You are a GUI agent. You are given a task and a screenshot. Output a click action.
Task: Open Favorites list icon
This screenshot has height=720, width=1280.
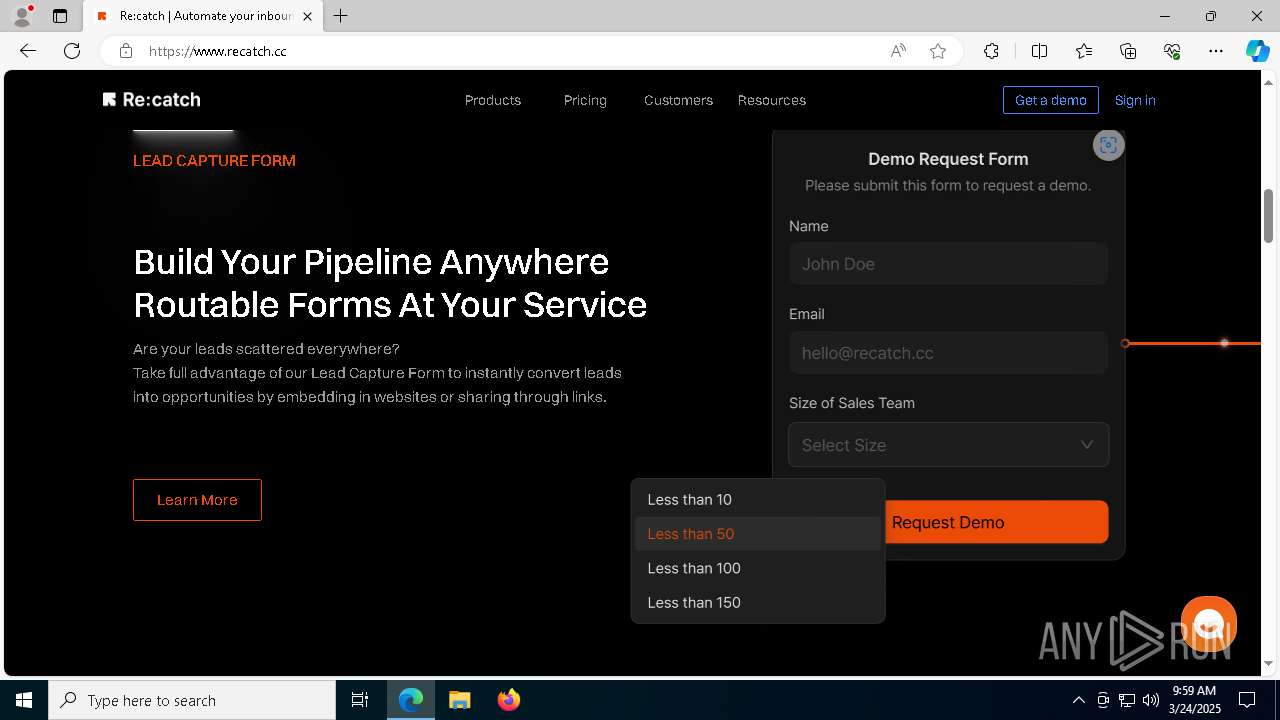1084,51
